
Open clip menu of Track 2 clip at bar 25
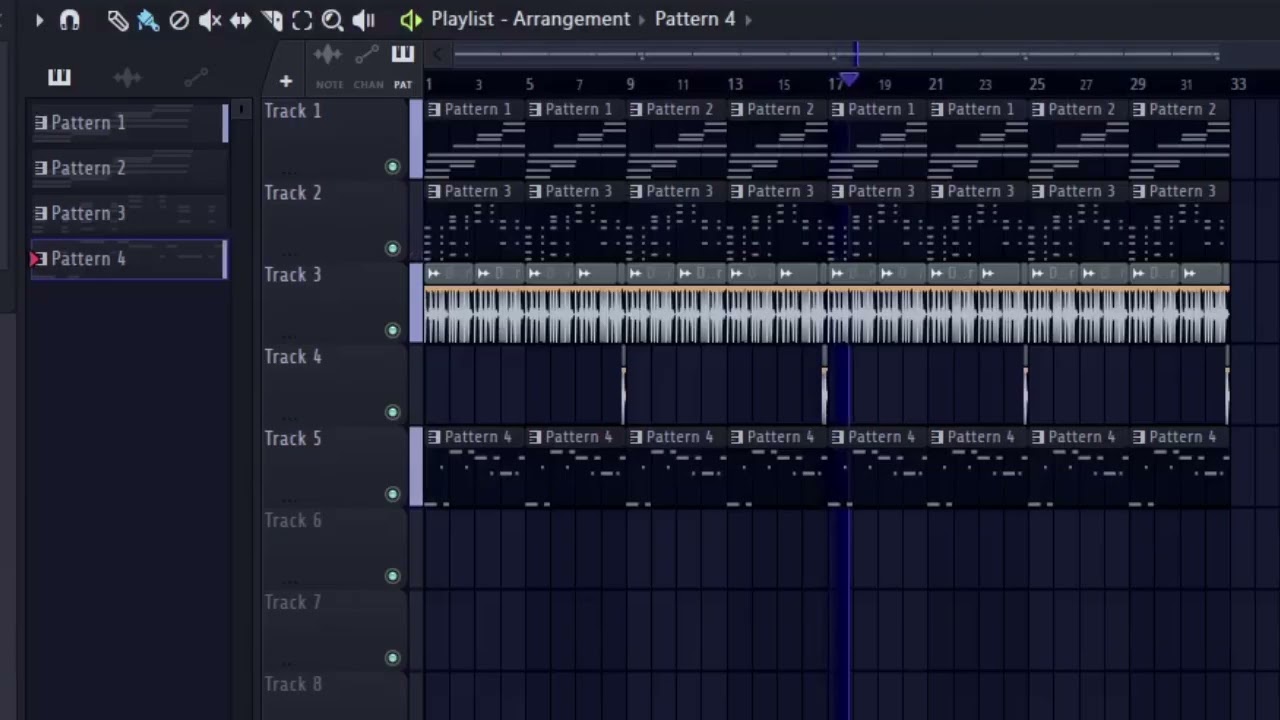tap(1038, 192)
